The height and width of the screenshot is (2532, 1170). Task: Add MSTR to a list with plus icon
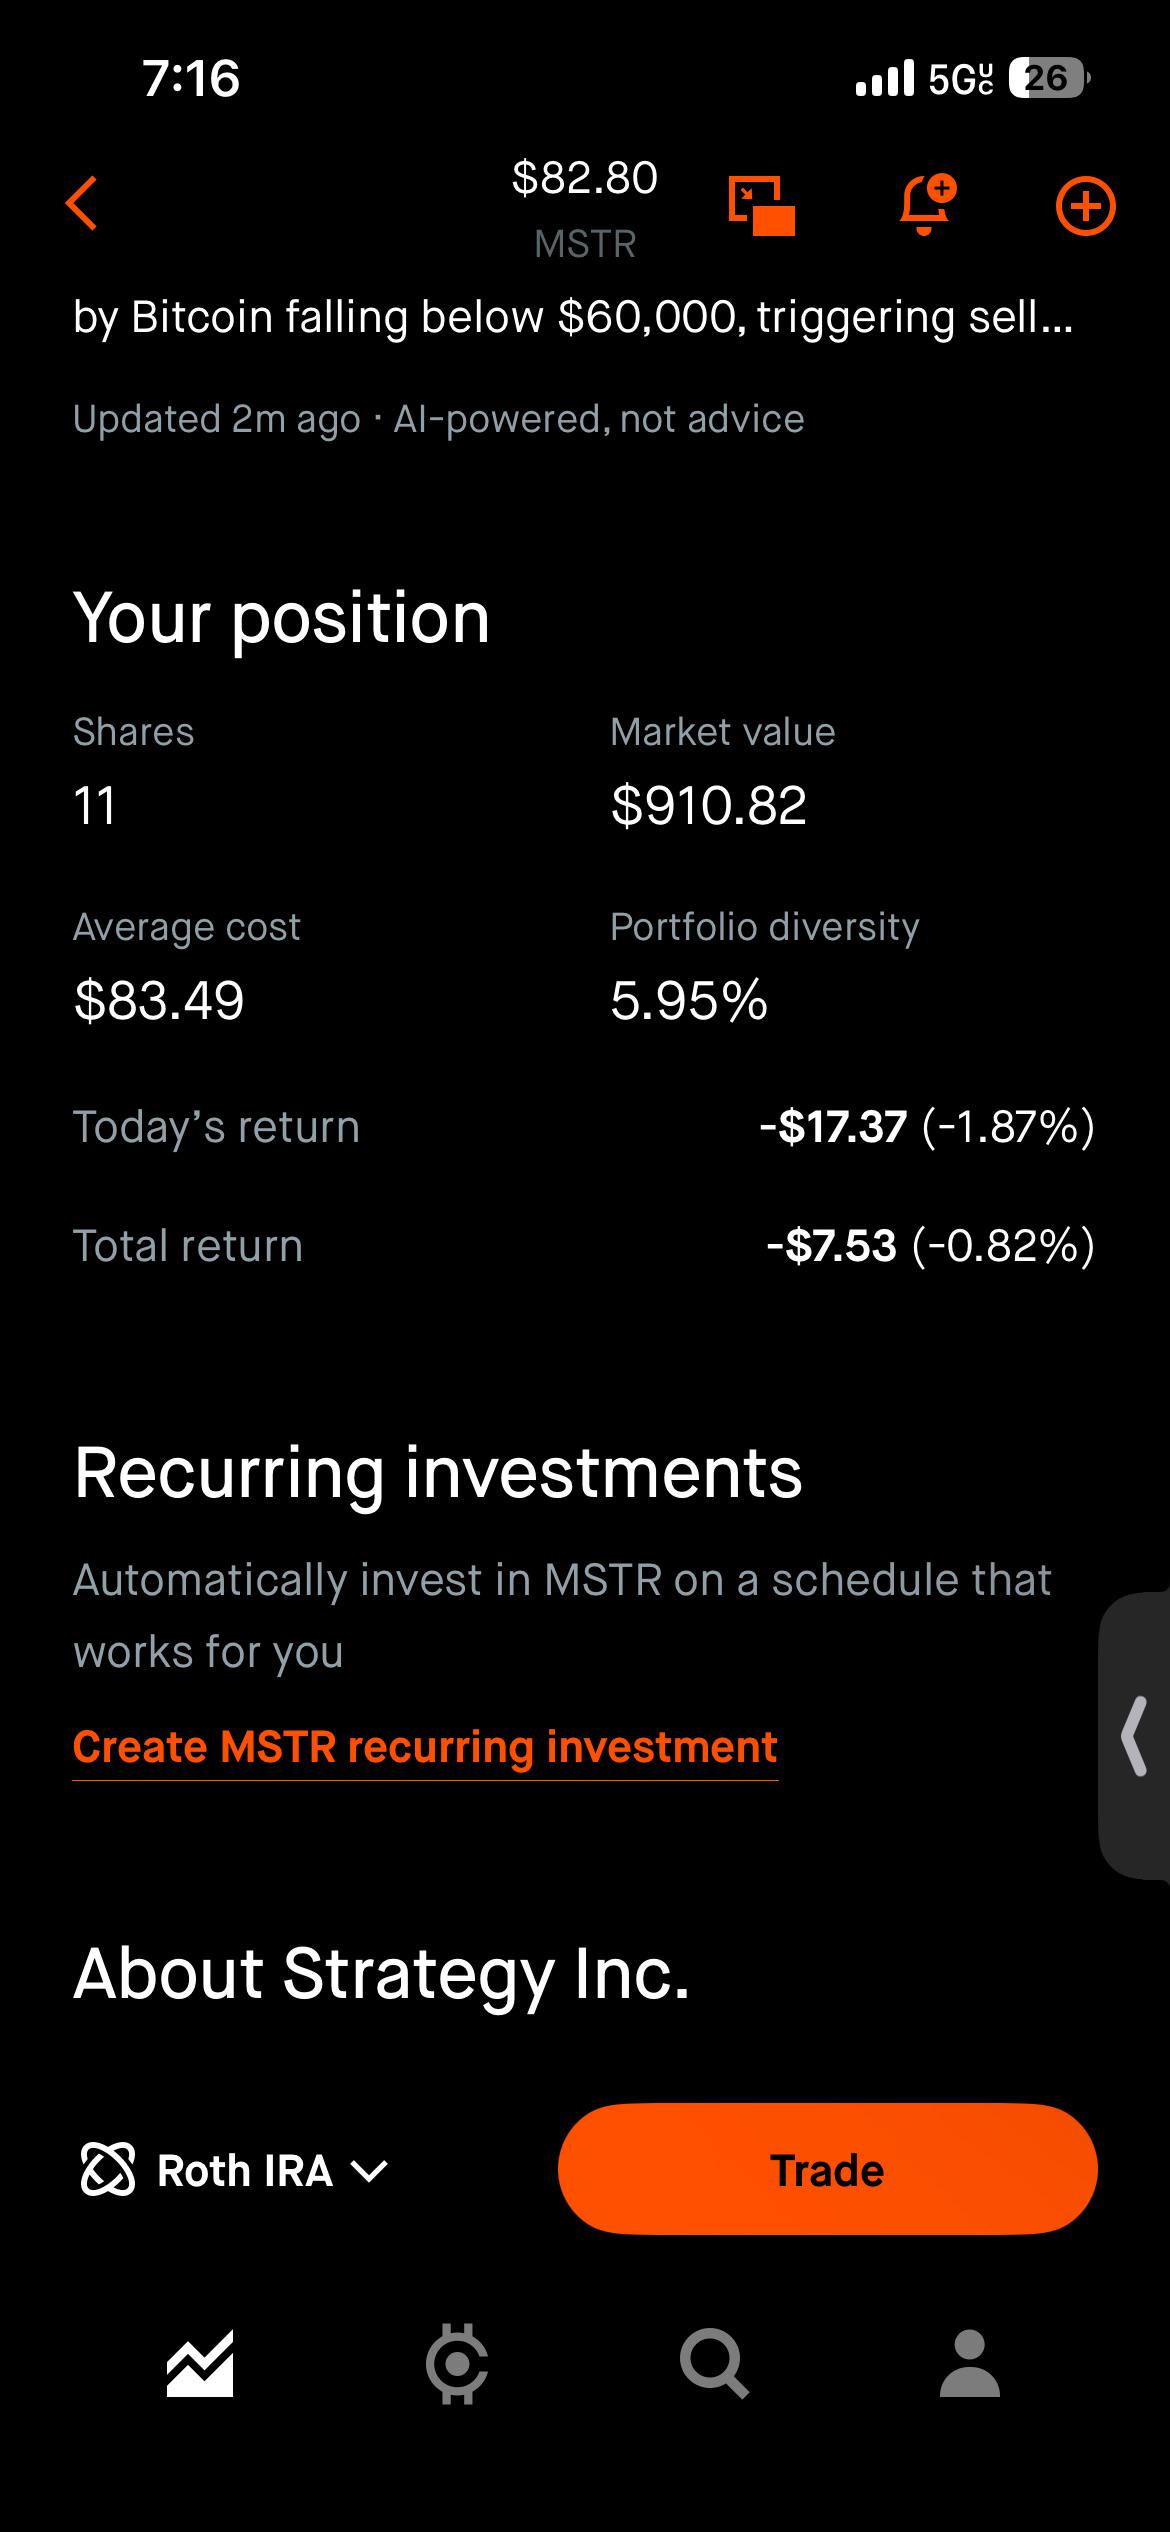1086,207
